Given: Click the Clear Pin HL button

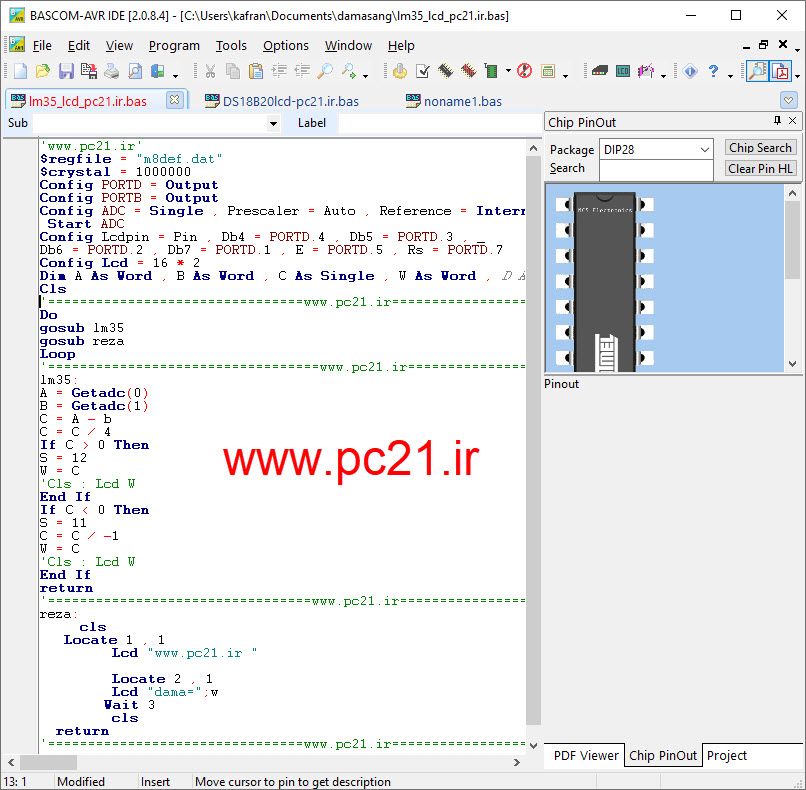Looking at the screenshot, I should click(x=760, y=169).
